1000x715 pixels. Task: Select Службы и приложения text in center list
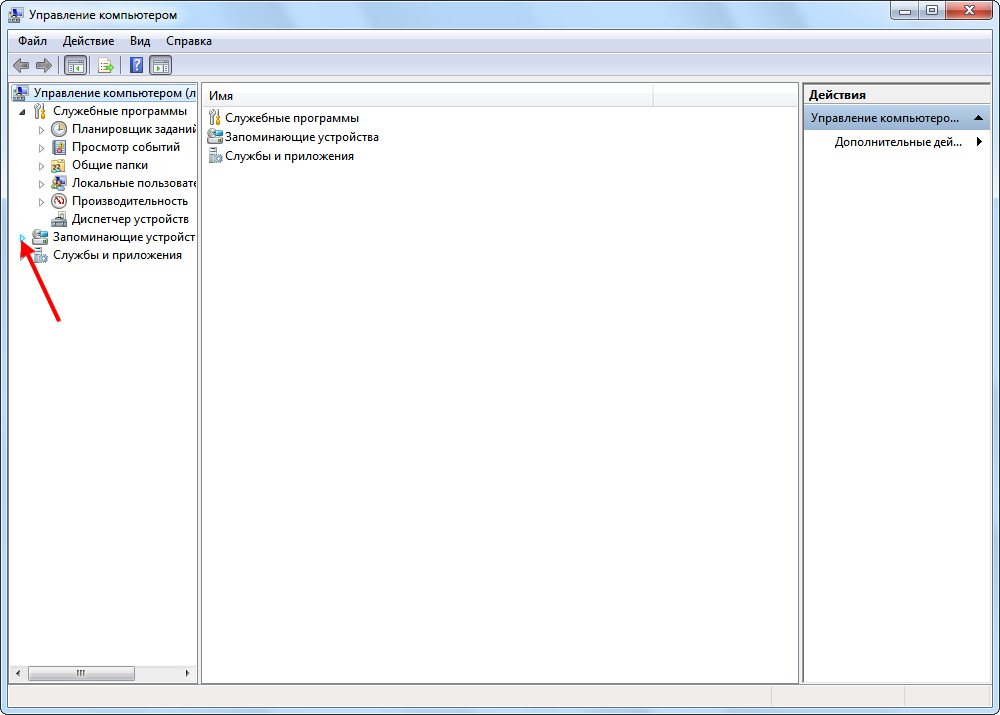click(290, 156)
